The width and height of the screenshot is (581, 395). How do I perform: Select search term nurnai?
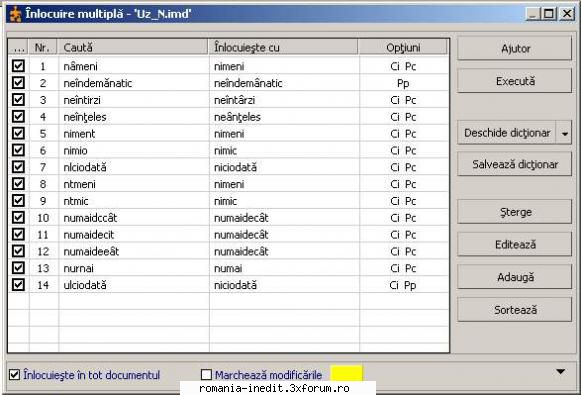tap(79, 268)
